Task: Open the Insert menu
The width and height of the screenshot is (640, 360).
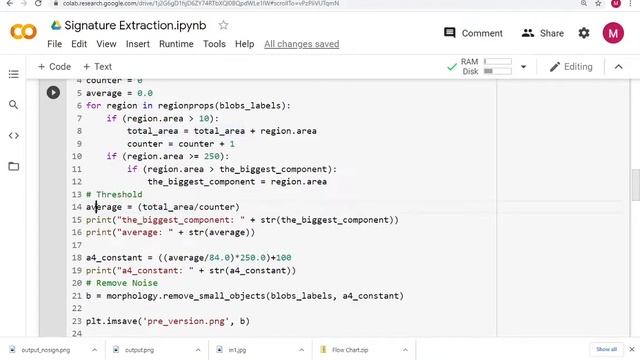Action: 138,44
